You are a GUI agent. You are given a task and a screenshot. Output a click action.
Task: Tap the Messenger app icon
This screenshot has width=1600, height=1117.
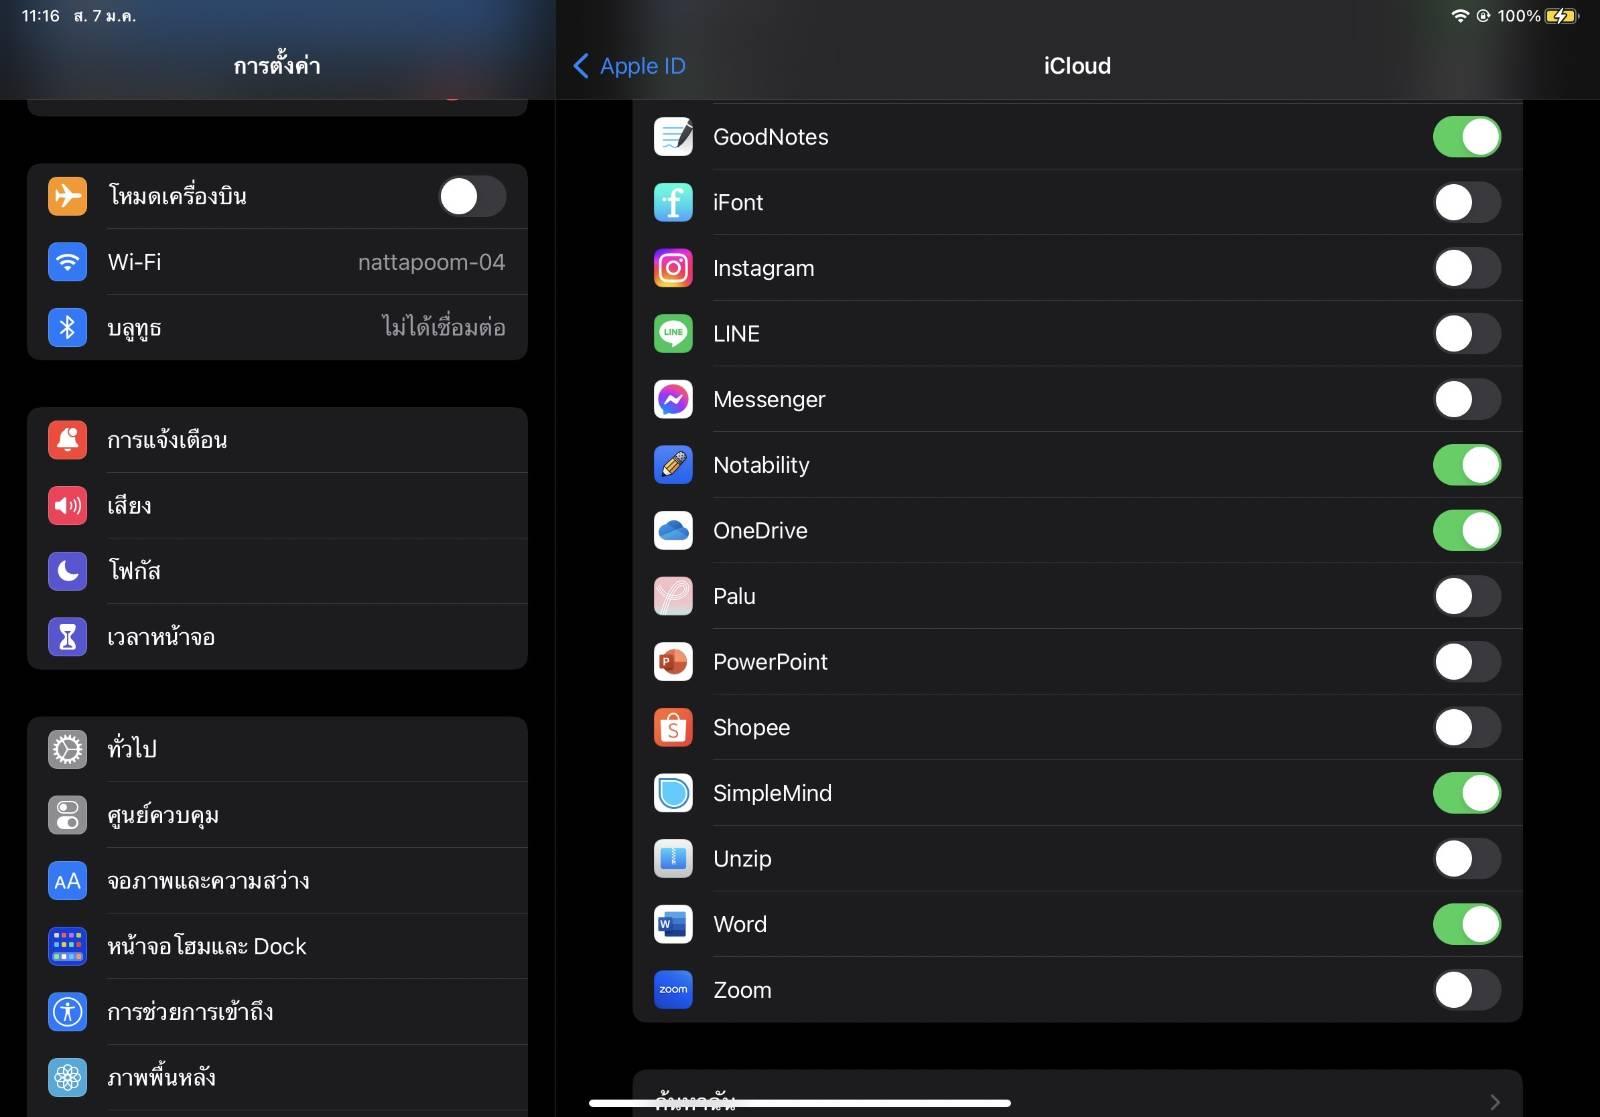coord(673,399)
